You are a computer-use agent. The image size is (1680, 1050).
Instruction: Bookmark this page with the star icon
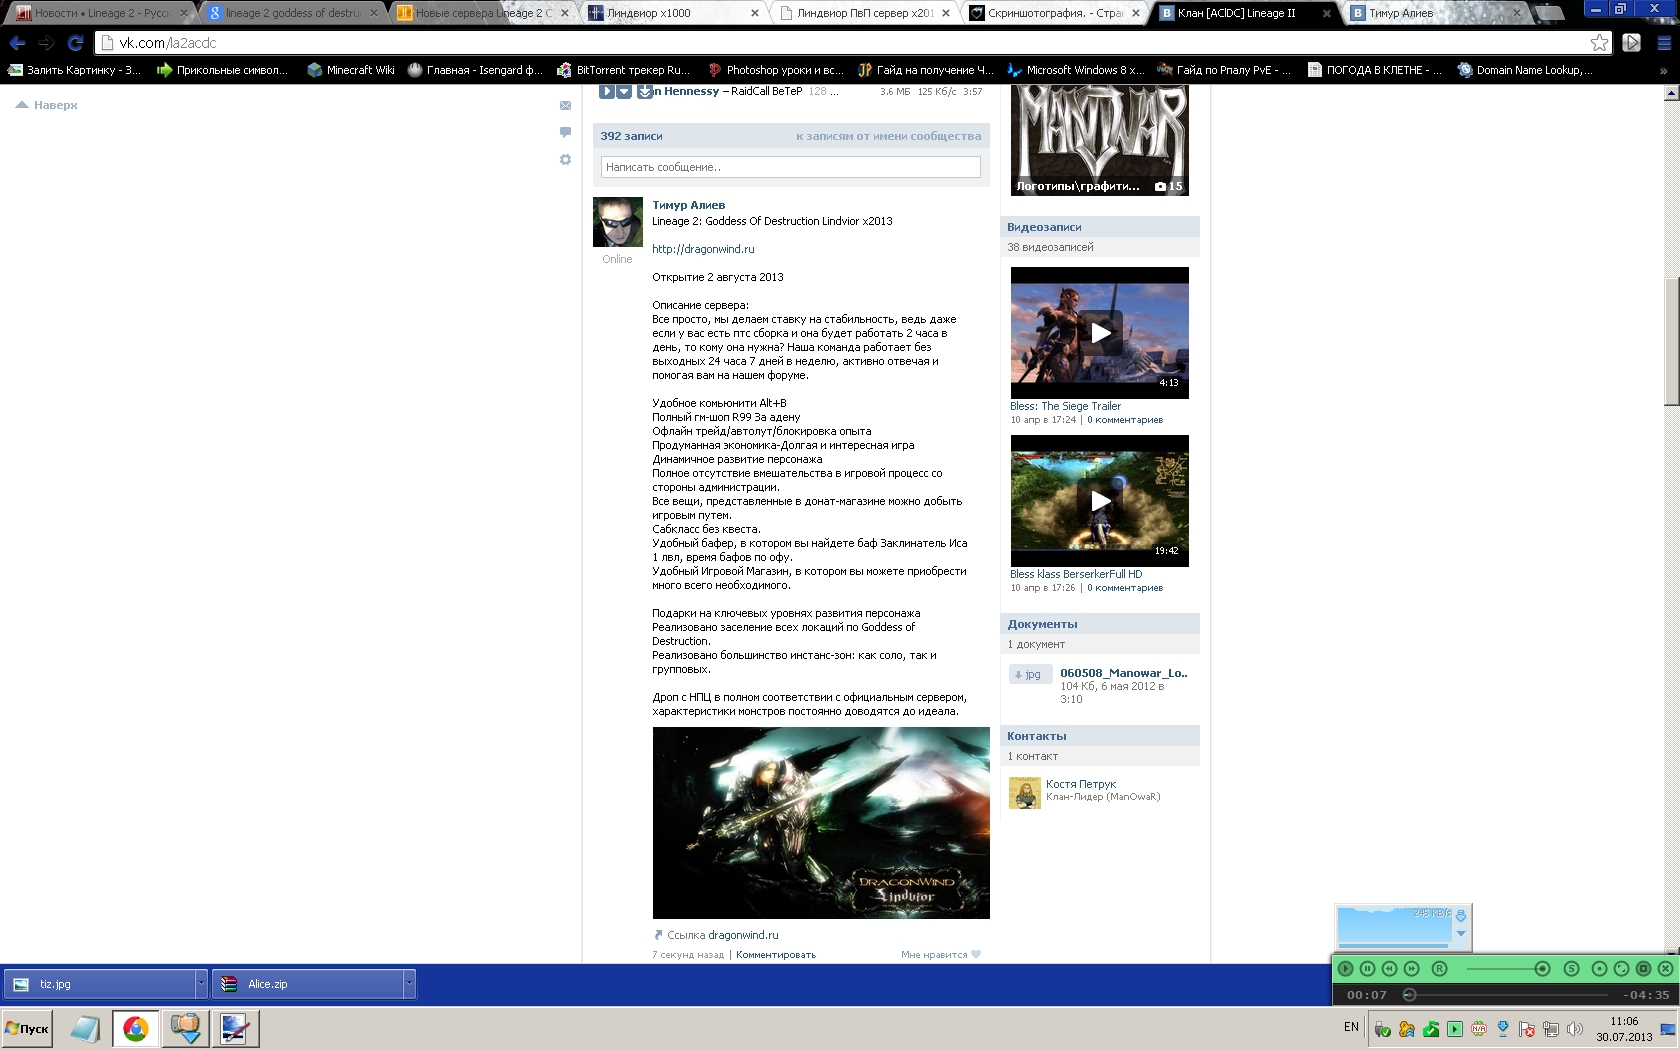1599,43
